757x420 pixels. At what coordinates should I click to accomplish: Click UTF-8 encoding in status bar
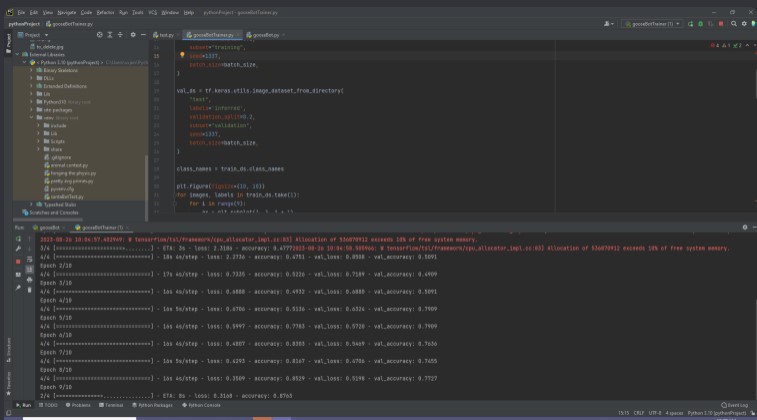(x=655, y=413)
